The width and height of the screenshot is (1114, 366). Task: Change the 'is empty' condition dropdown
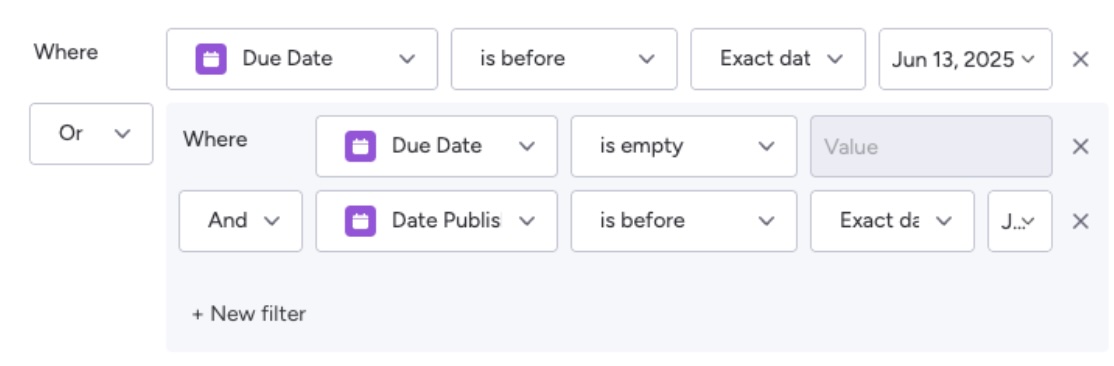683,146
